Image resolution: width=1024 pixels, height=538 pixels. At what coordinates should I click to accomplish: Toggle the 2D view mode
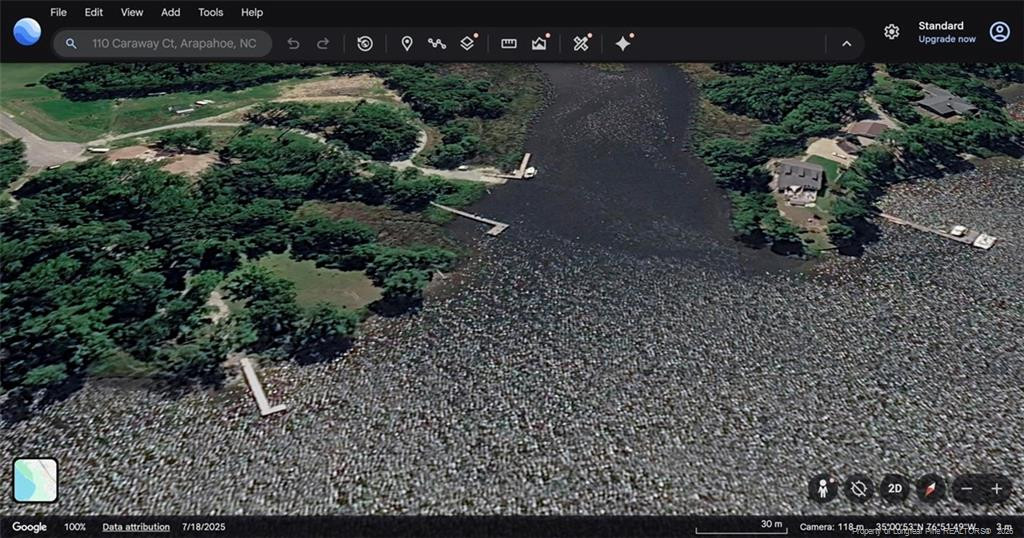click(894, 489)
